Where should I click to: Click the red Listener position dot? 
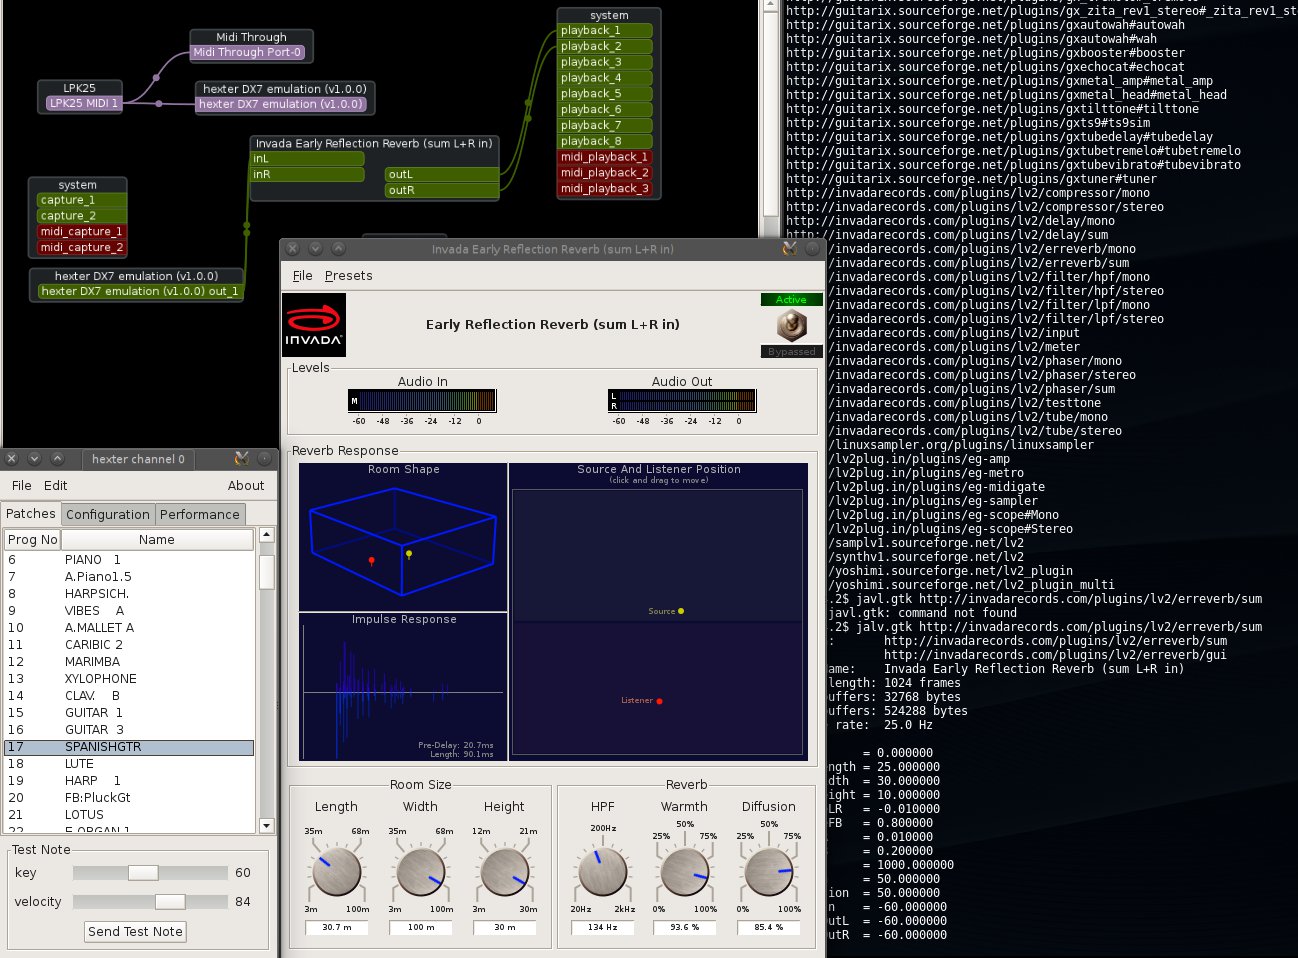point(659,701)
